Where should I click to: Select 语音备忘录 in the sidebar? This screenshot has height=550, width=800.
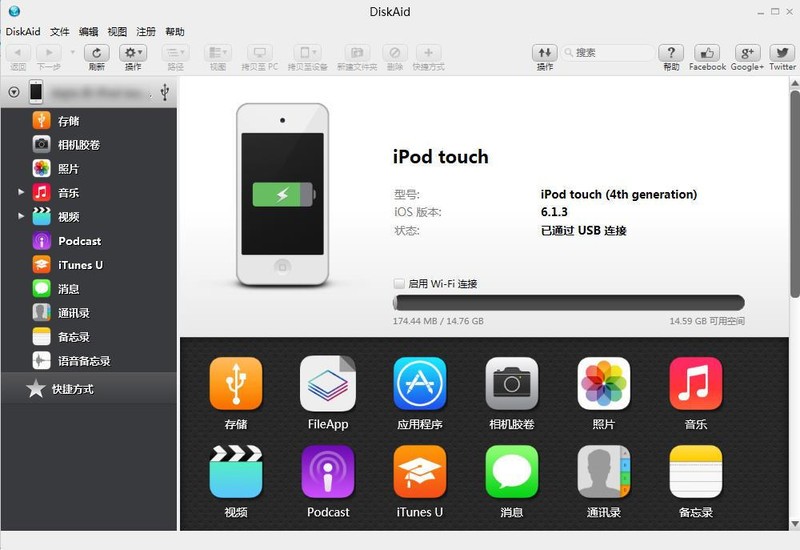point(89,361)
